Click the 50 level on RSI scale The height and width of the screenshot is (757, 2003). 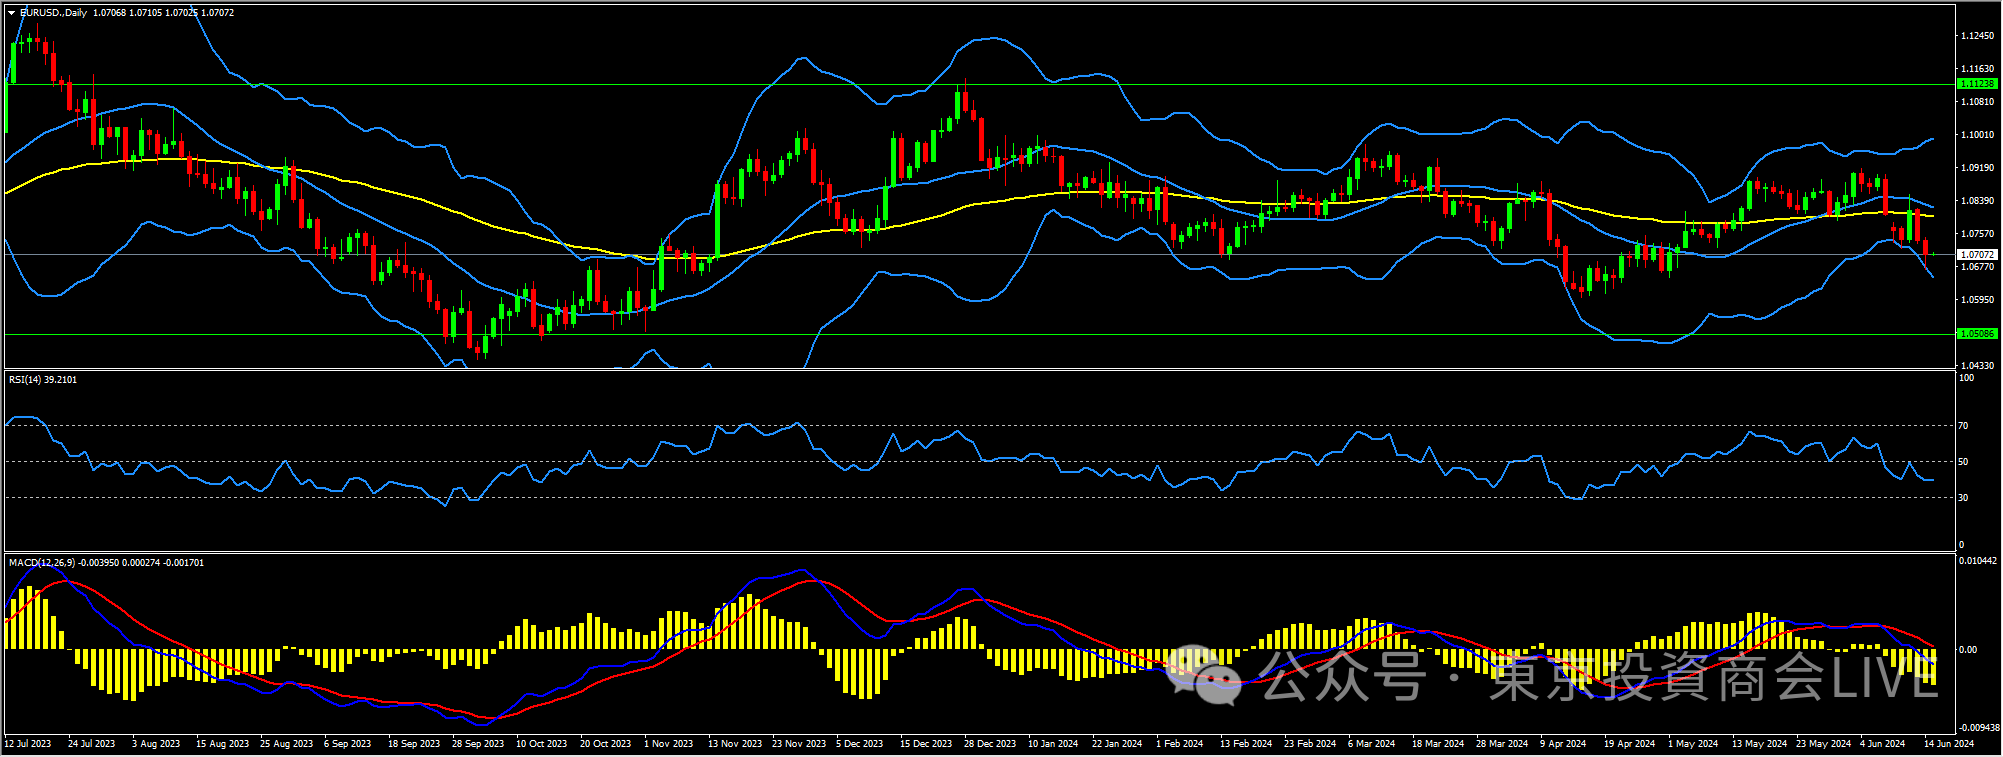pos(1963,462)
